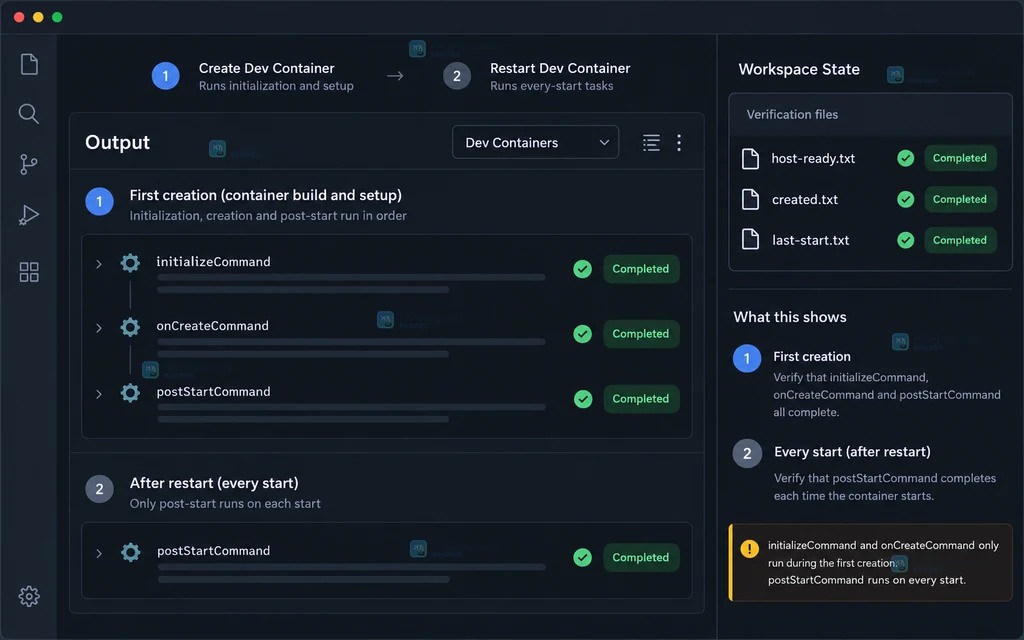Click the green check icon beside host-ready.txt
Viewport: 1024px width, 640px height.
(905, 158)
